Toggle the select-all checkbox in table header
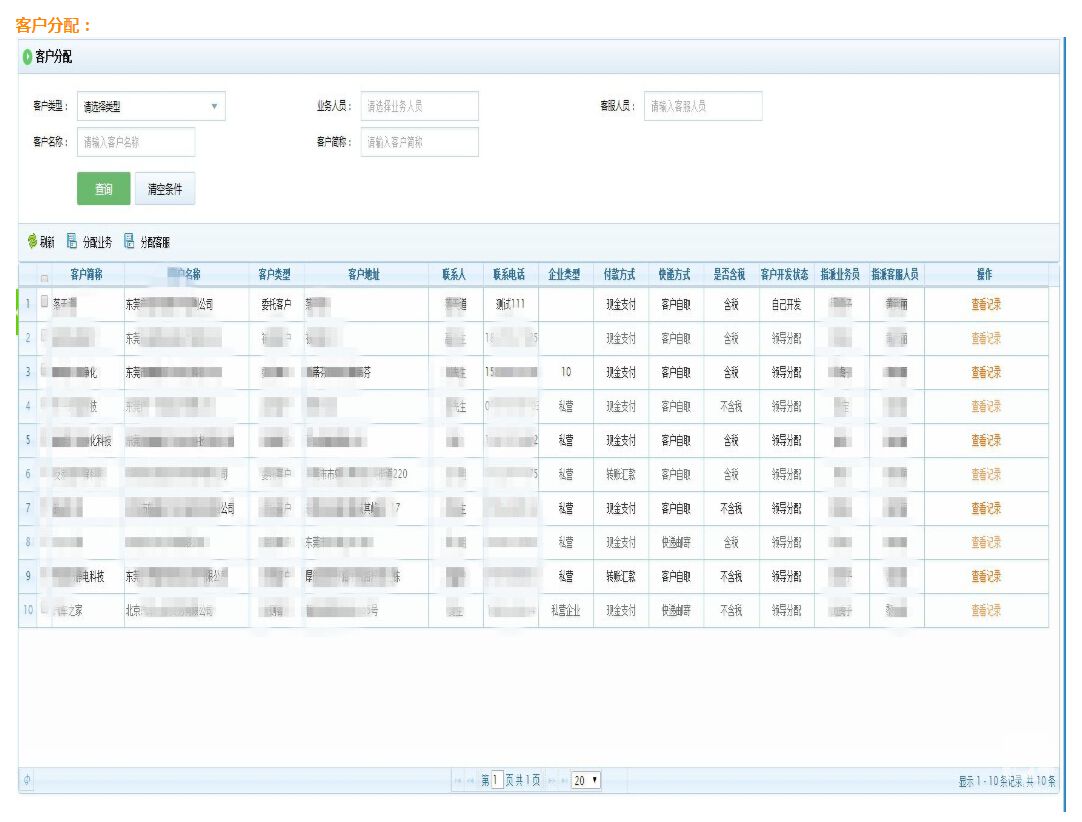This screenshot has width=1082, height=822. (x=44, y=276)
